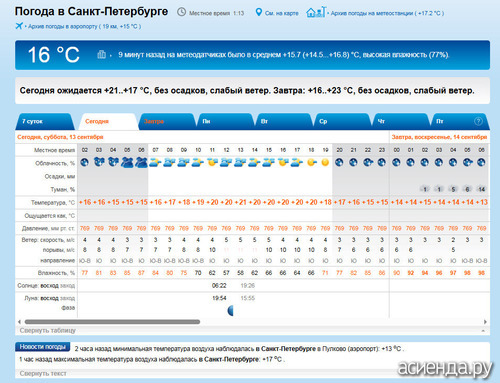The width and height of the screenshot is (500, 383).
Task: Open Архив погоды в аэропорту link
Action: pyautogui.click(x=84, y=26)
